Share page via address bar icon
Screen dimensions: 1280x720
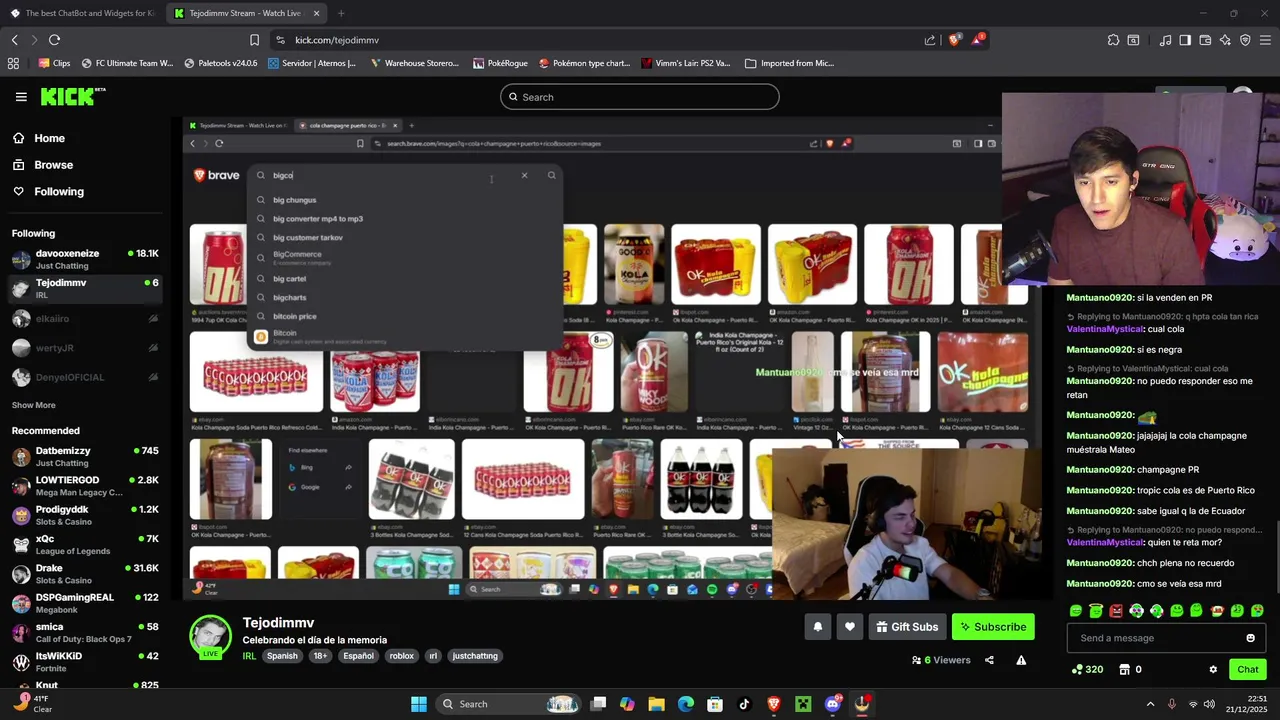coord(930,40)
